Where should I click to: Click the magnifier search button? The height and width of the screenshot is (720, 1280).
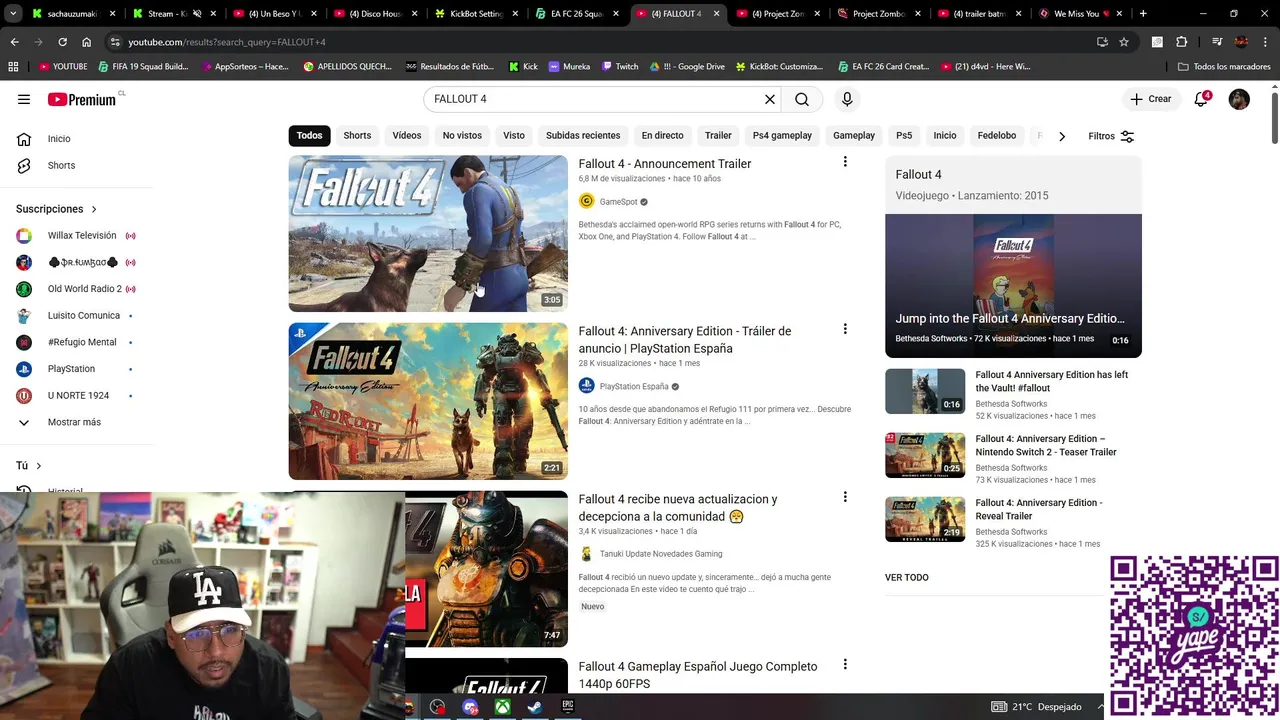tap(802, 99)
